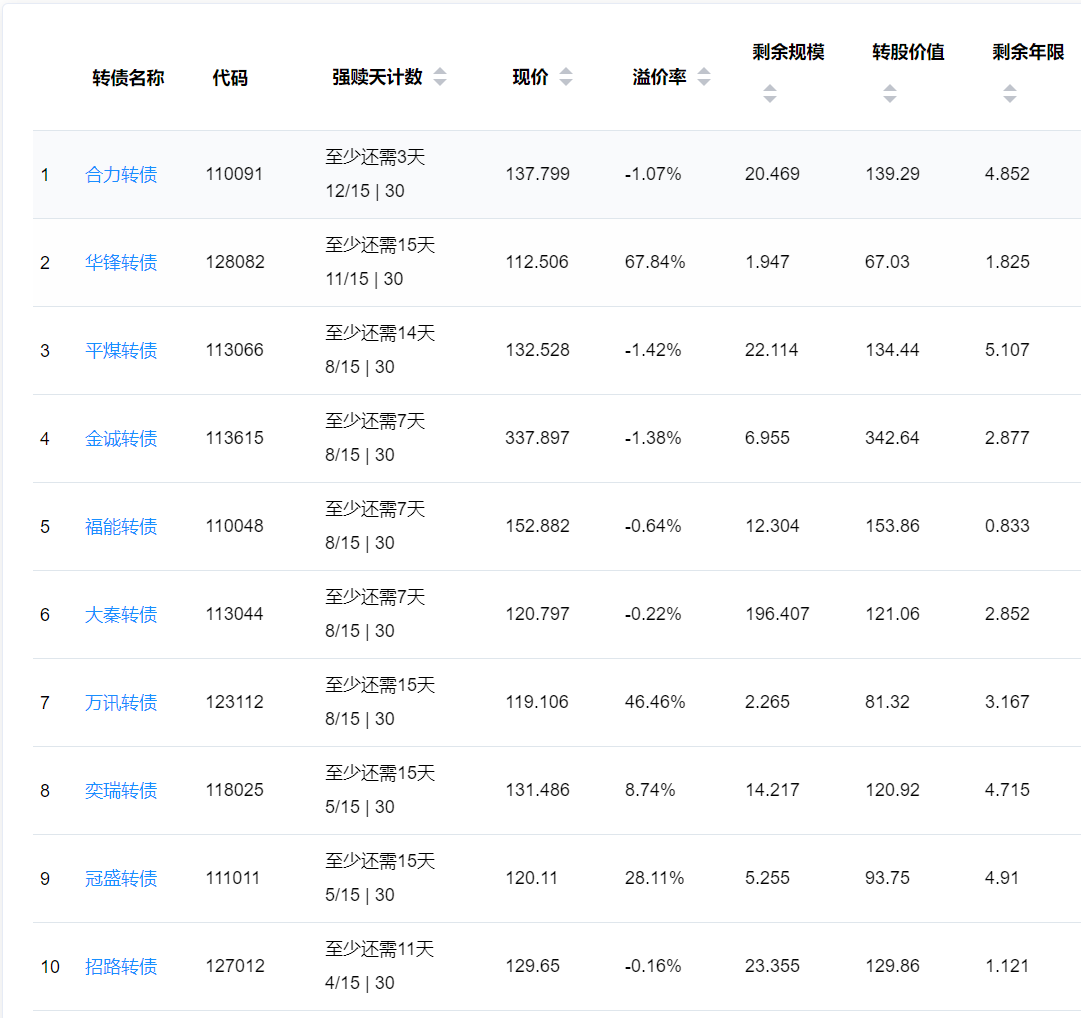Click the 转债名称 column header
The width and height of the screenshot is (1081, 1018).
pyautogui.click(x=128, y=78)
